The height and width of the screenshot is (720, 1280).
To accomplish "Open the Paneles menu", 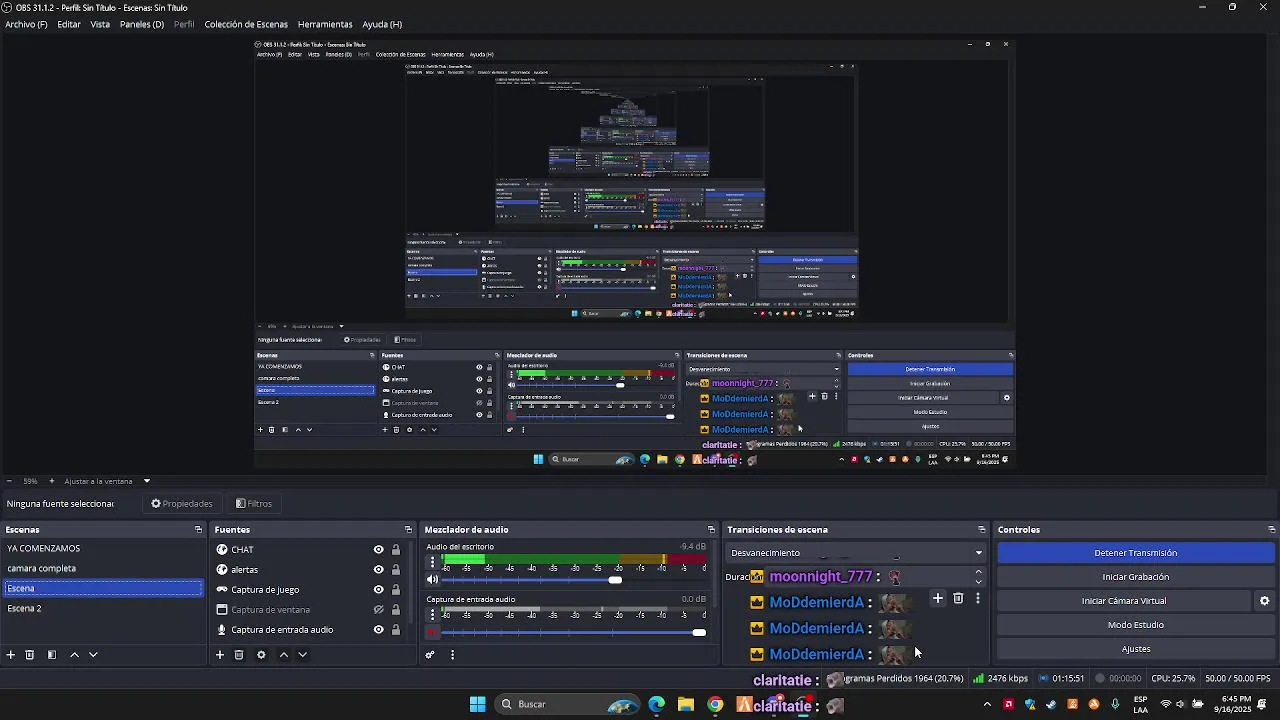I will (142, 24).
